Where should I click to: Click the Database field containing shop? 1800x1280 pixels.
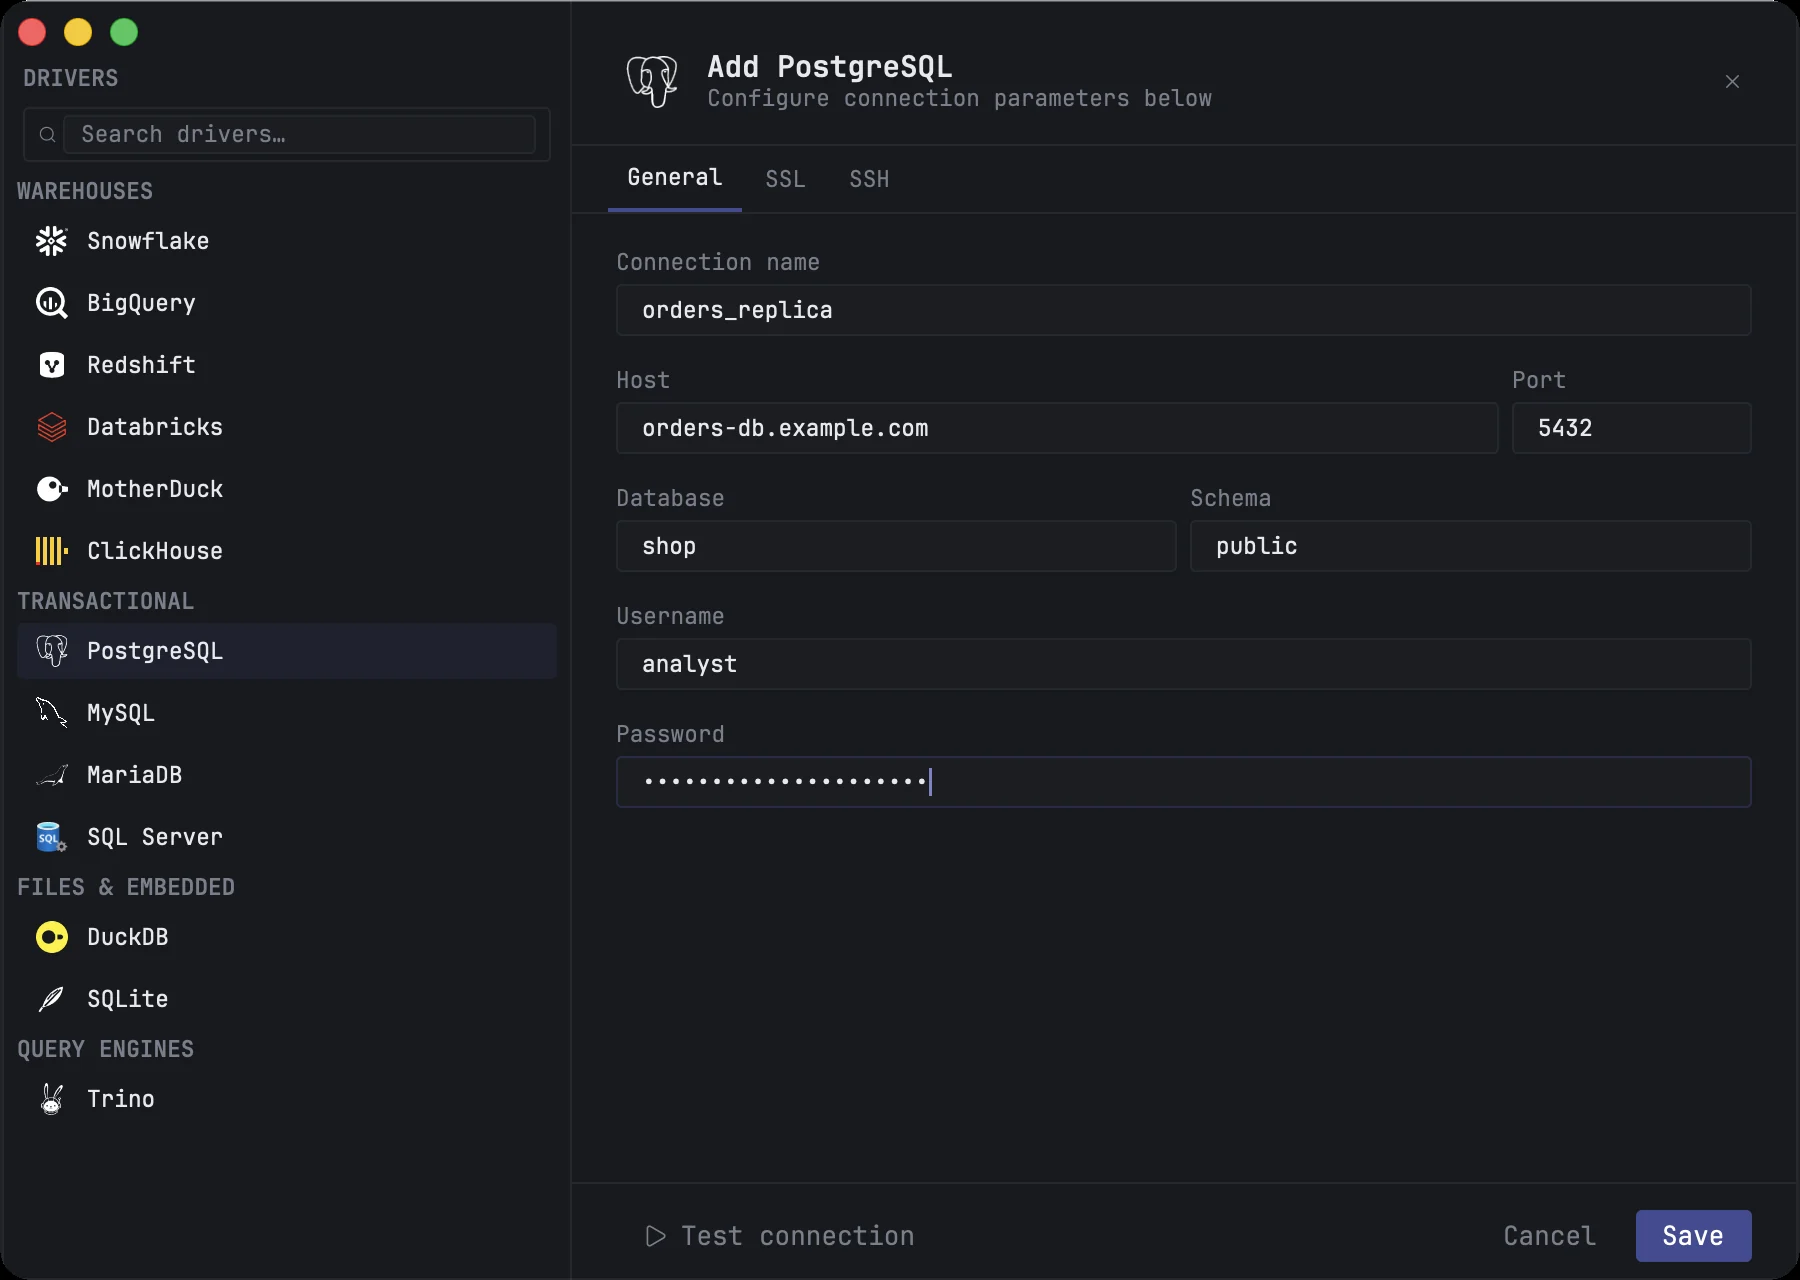896,546
